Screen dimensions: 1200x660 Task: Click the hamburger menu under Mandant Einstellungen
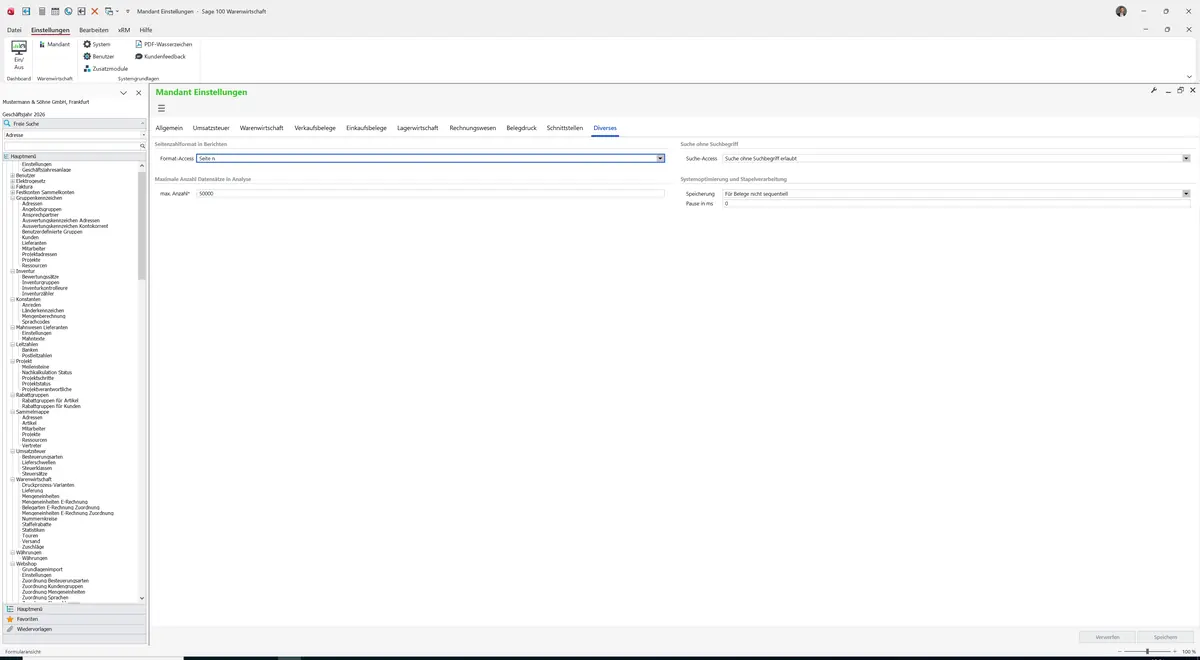[161, 108]
